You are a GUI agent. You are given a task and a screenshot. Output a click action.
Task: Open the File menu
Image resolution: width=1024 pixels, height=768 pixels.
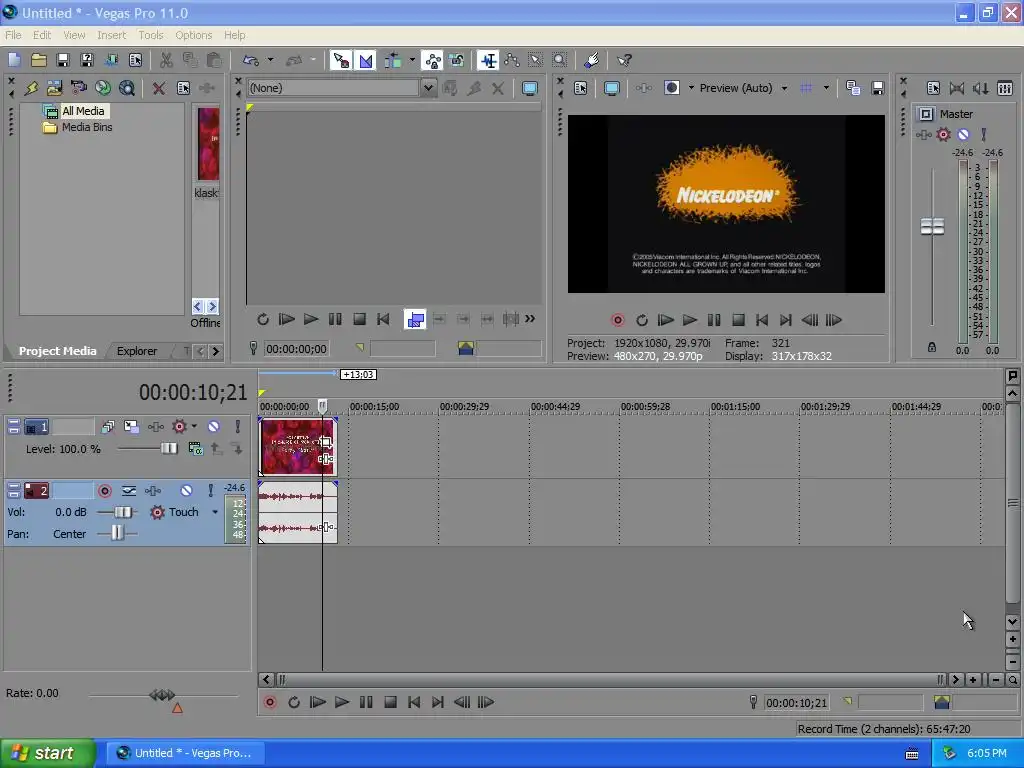13,35
